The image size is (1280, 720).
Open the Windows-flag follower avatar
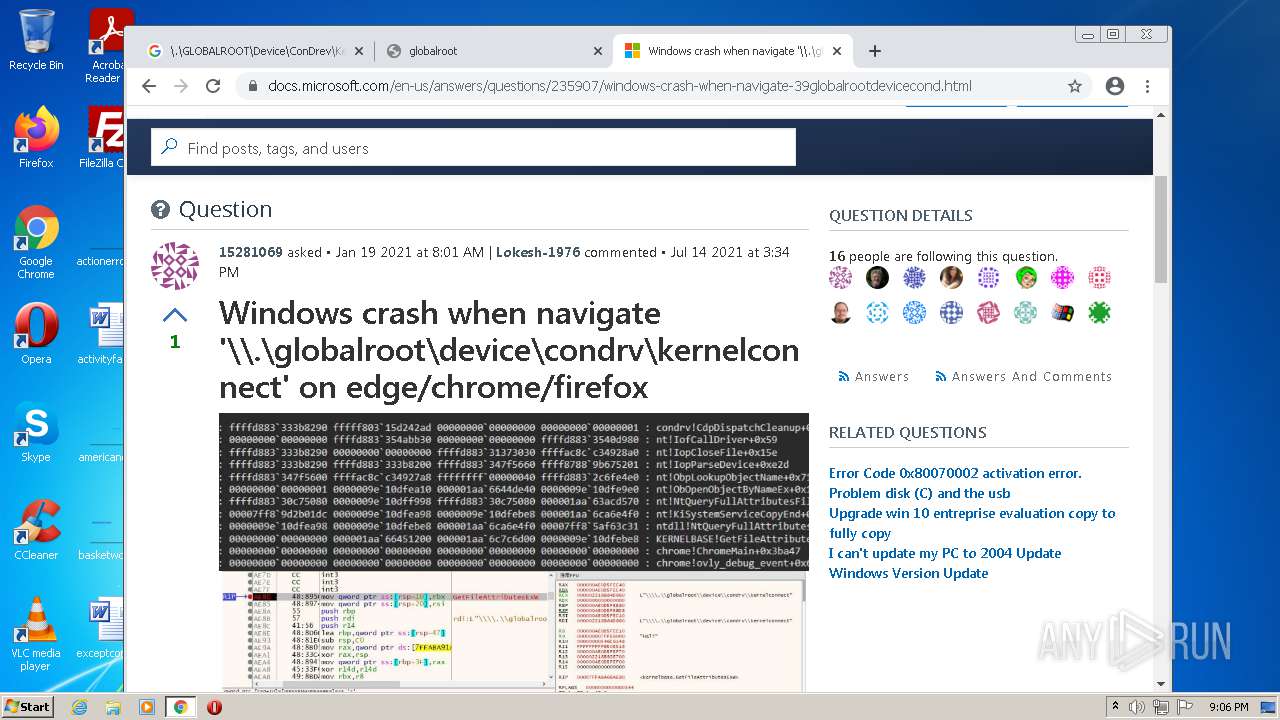1062,313
